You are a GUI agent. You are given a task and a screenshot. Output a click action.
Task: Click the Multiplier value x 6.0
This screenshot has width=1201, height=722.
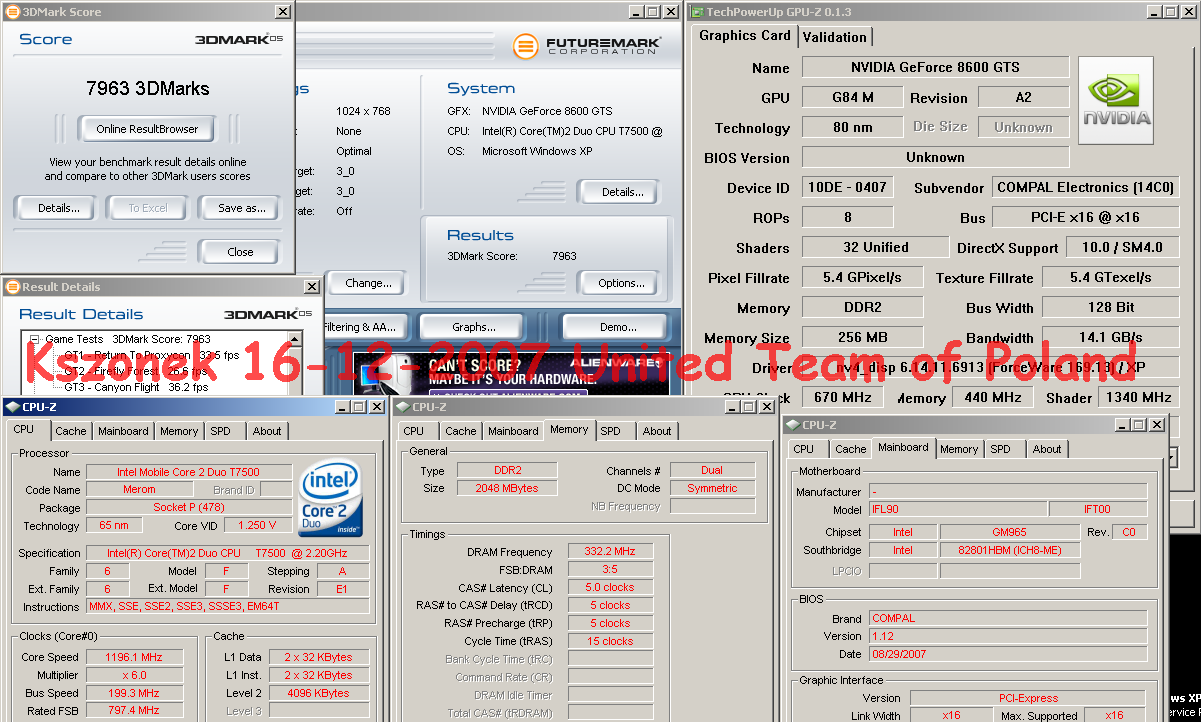click(x=134, y=675)
